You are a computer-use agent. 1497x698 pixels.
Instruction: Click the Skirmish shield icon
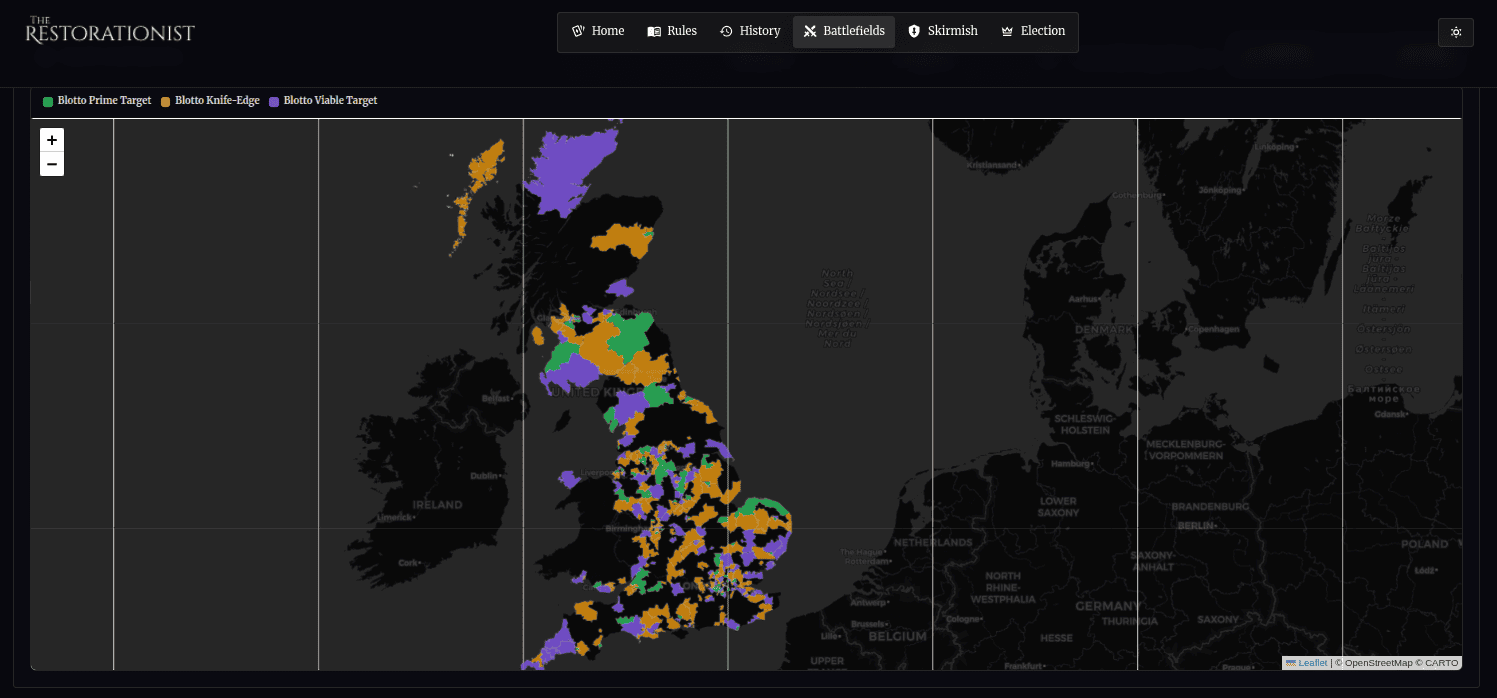coord(914,31)
